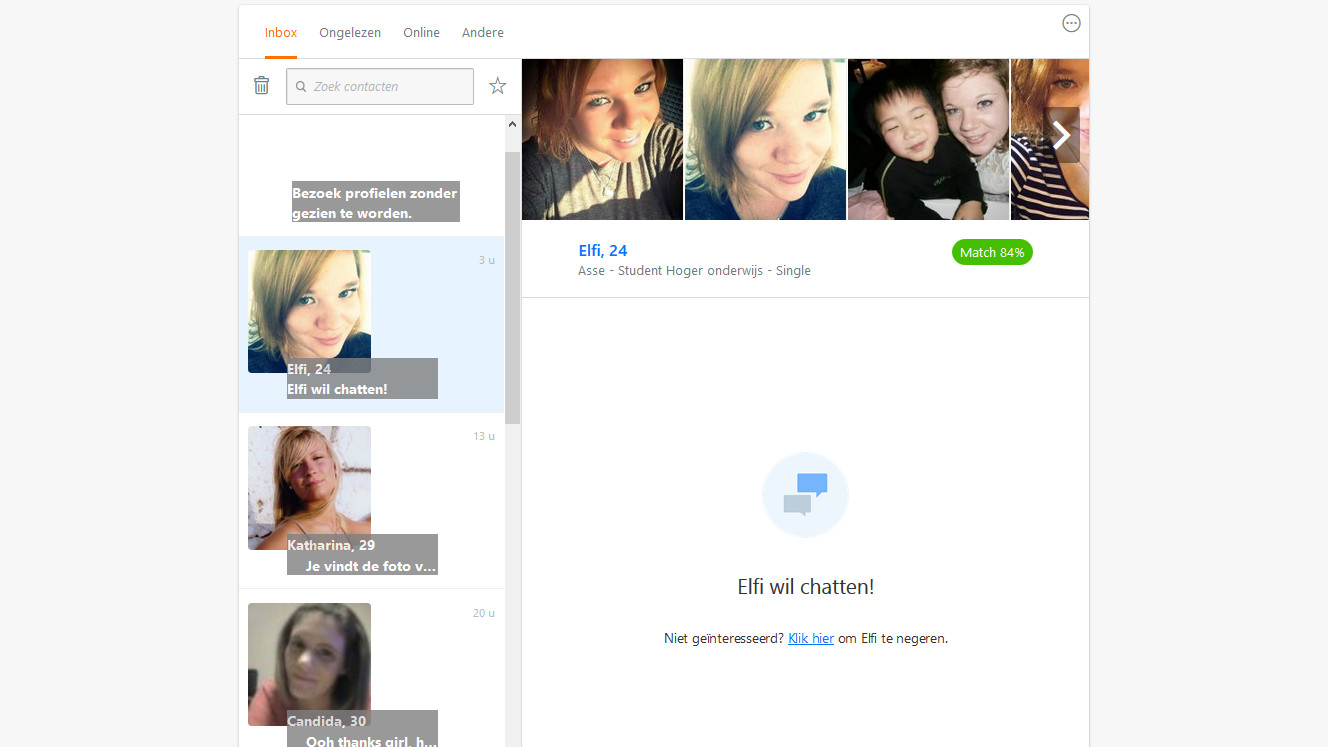1328x747 pixels.
Task: Klik hier to ignore Elfi
Action: (810, 638)
